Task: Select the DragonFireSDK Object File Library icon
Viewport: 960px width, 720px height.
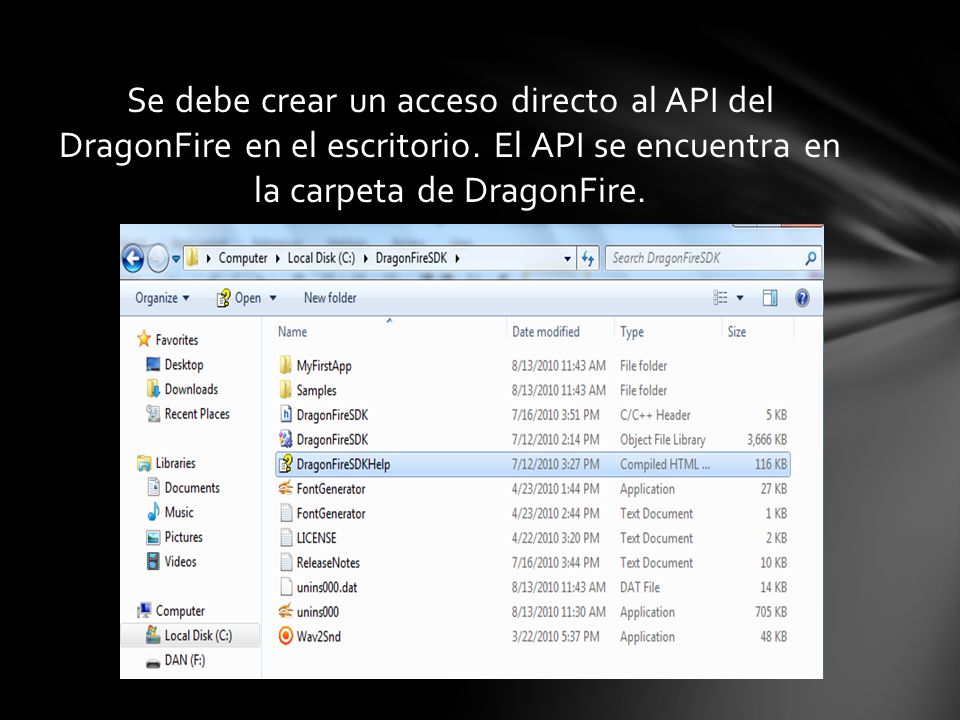Action: (285, 439)
